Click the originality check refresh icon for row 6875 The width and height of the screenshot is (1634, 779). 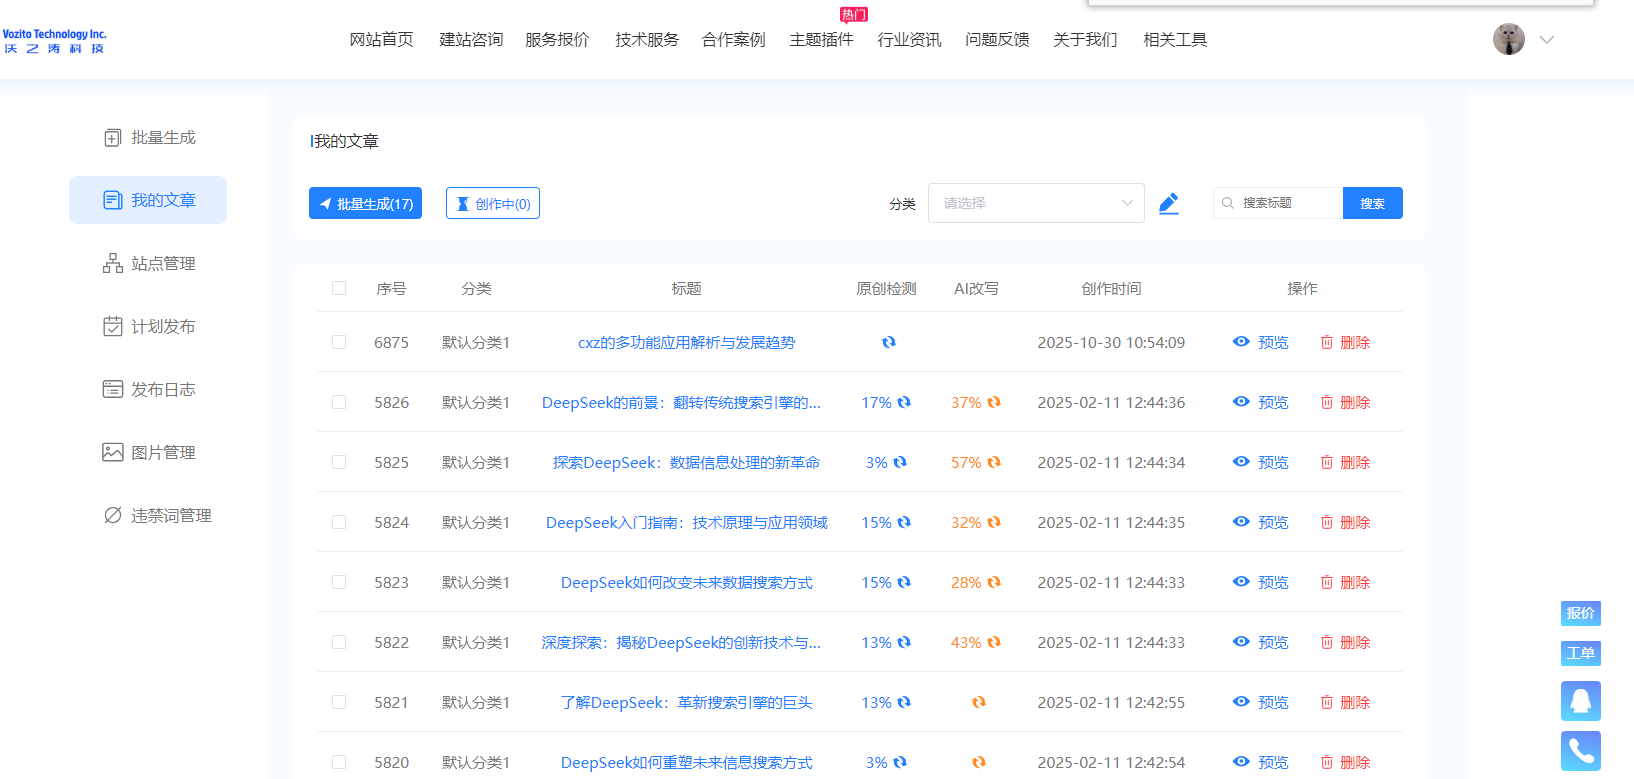888,342
